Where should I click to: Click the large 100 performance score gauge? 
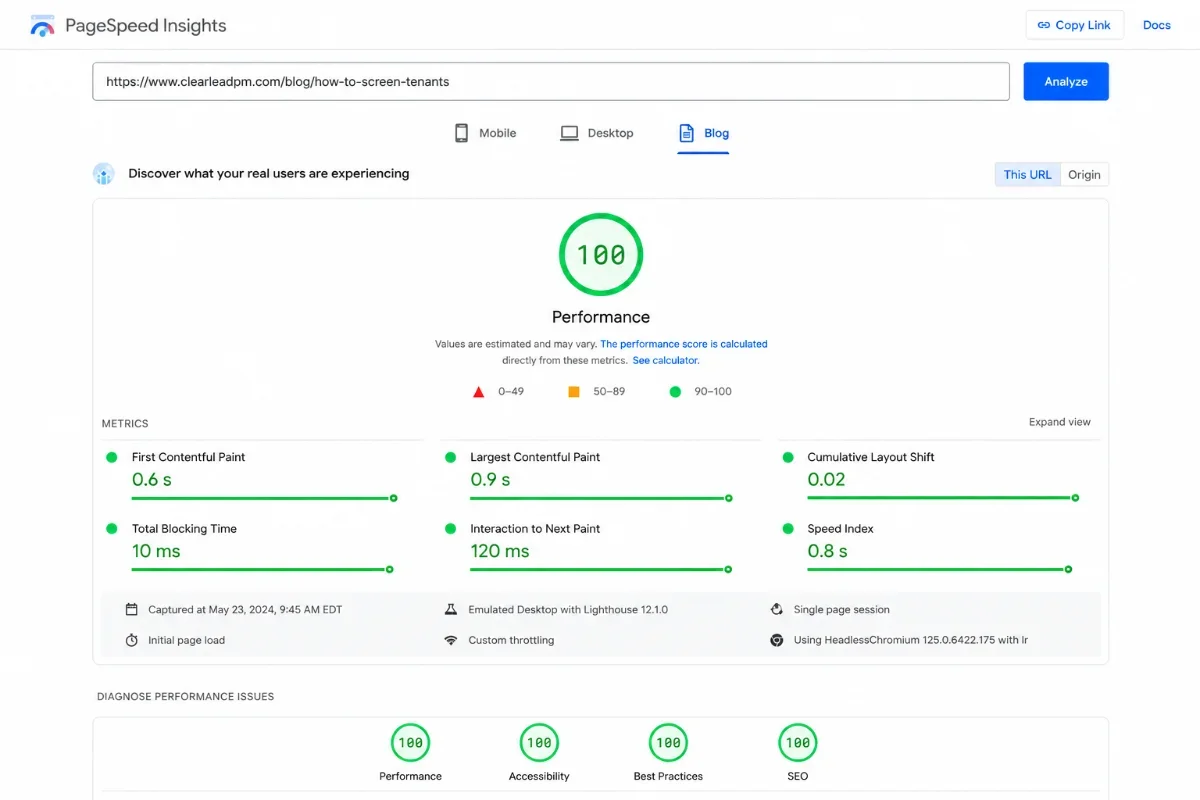pos(601,255)
